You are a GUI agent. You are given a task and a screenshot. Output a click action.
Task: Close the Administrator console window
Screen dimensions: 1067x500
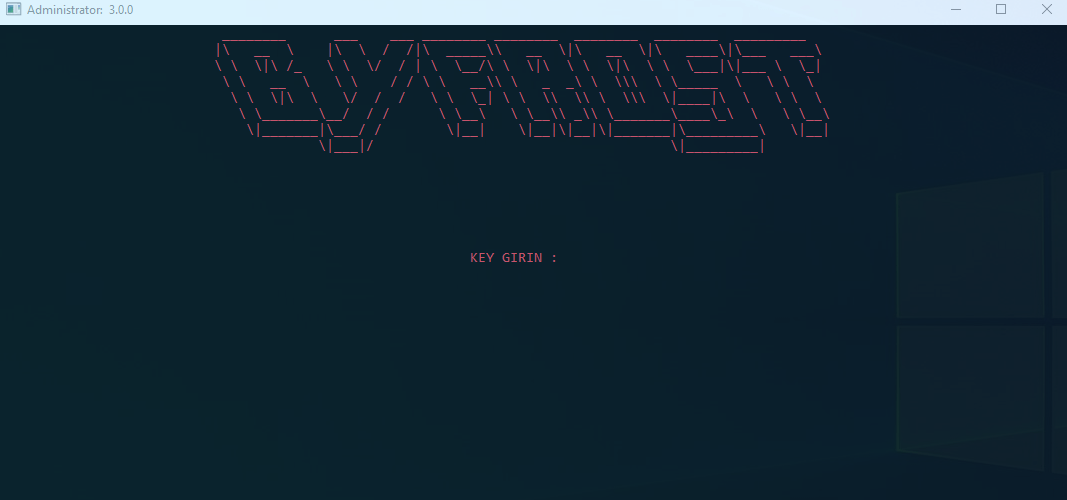pos(1047,10)
